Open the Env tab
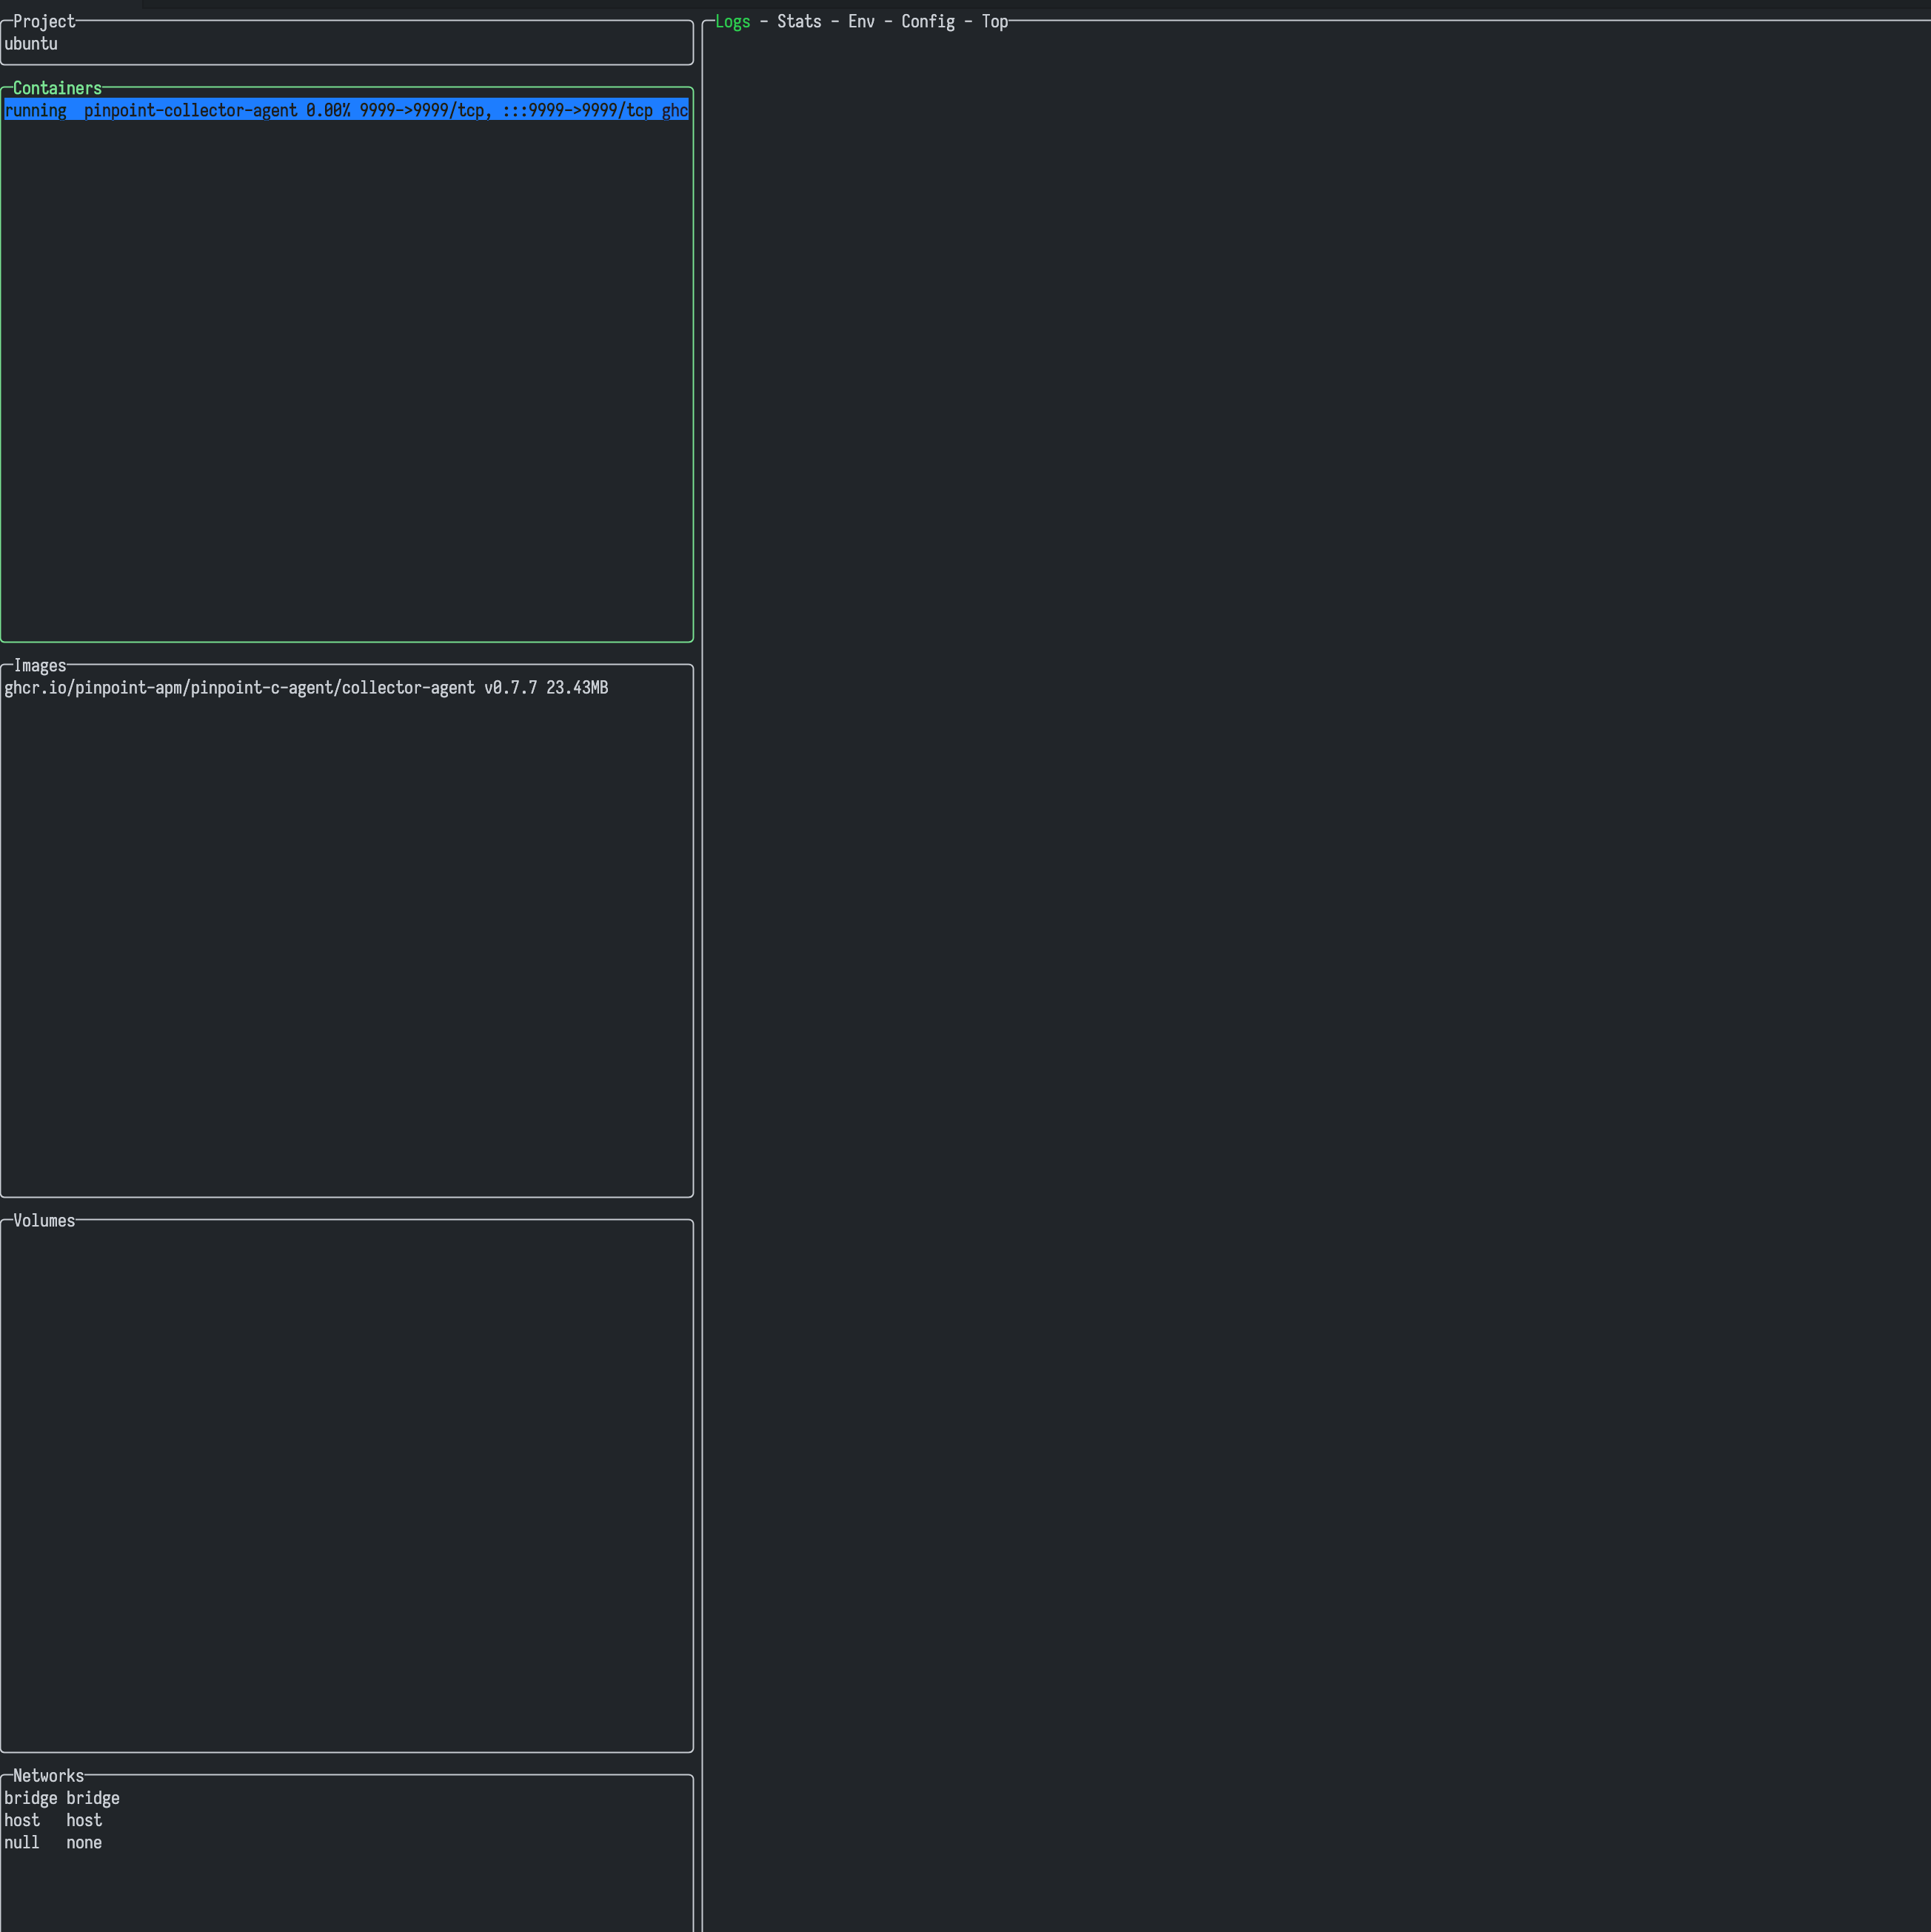The width and height of the screenshot is (1931, 1932). tap(861, 22)
